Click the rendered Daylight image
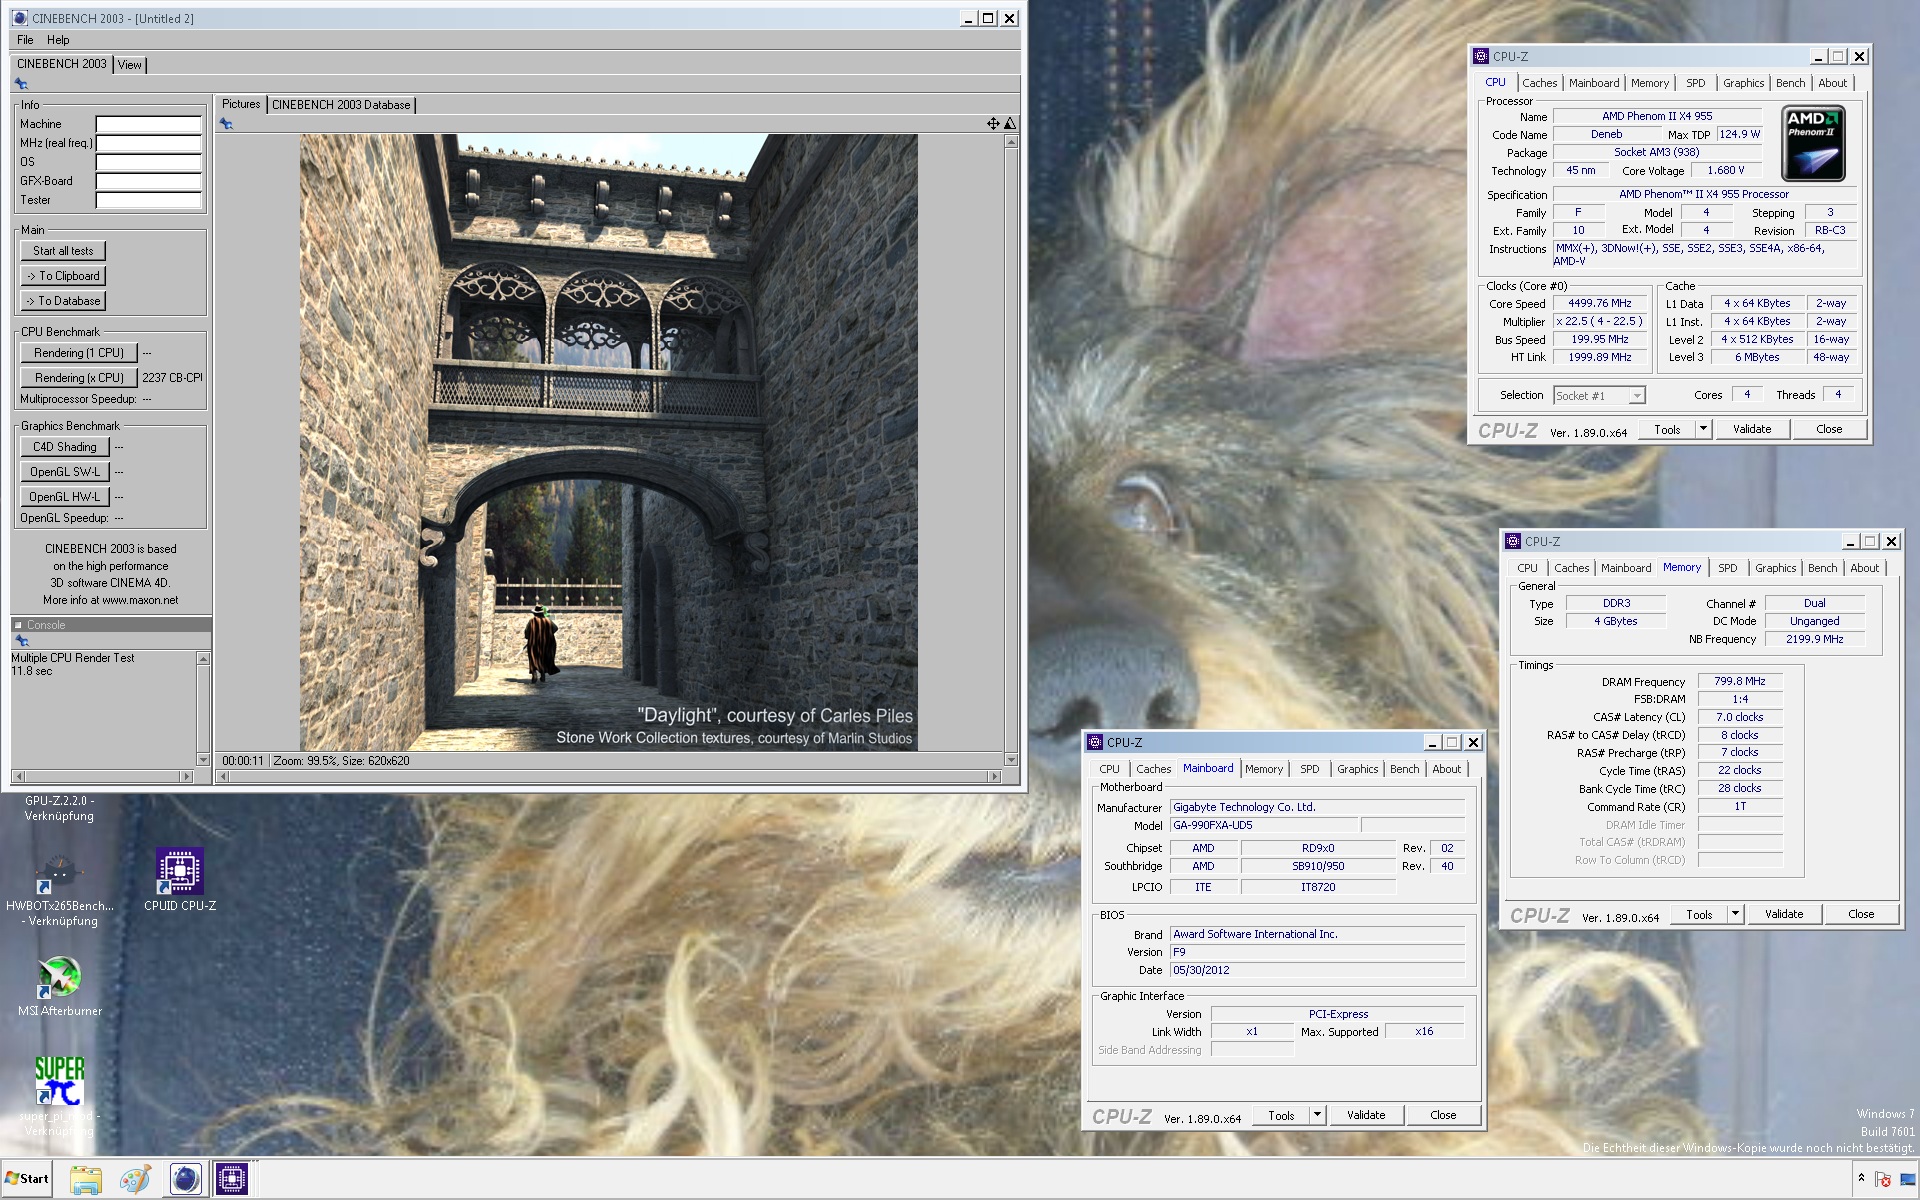1920x1200 pixels. [609, 442]
